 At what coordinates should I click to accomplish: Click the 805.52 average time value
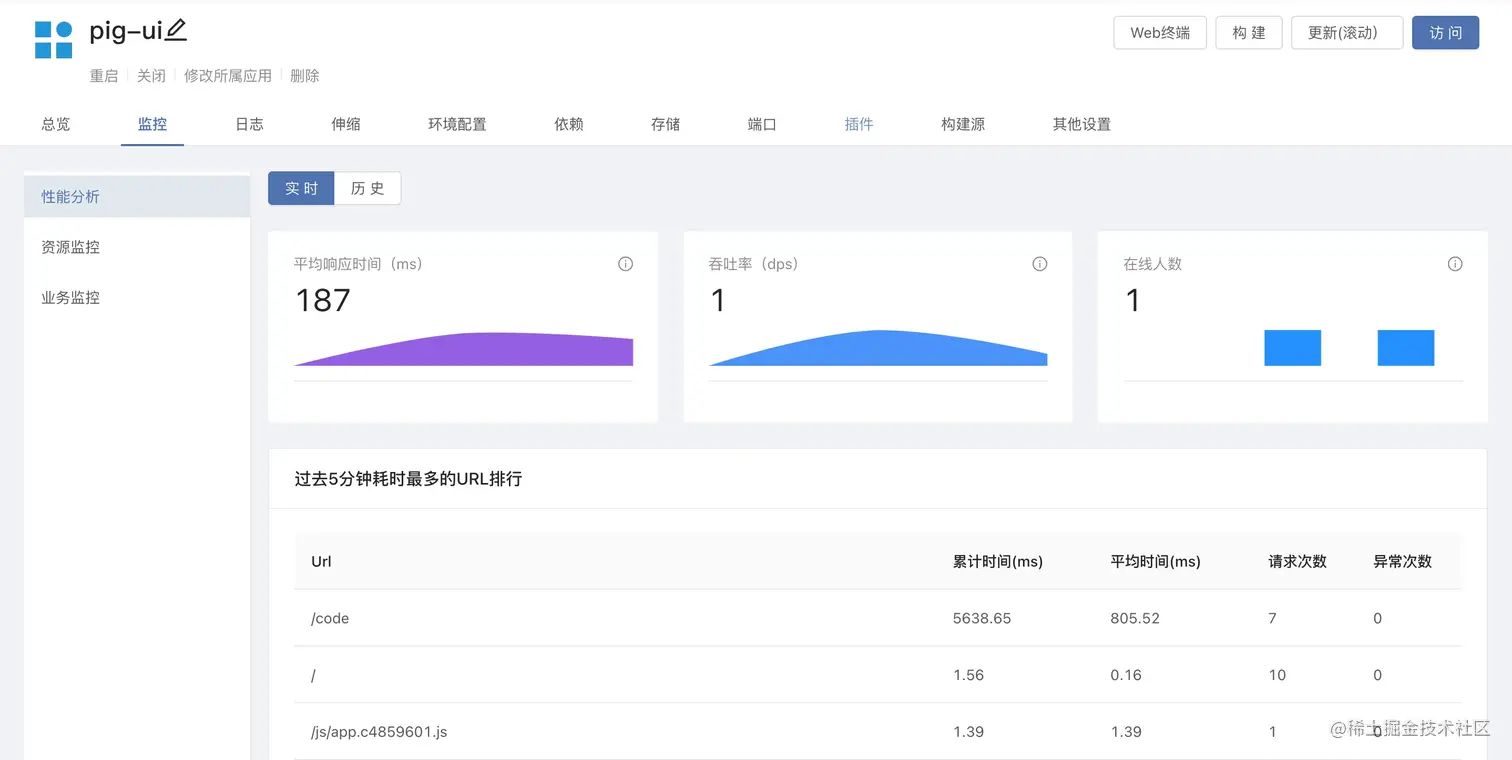[x=1135, y=618]
